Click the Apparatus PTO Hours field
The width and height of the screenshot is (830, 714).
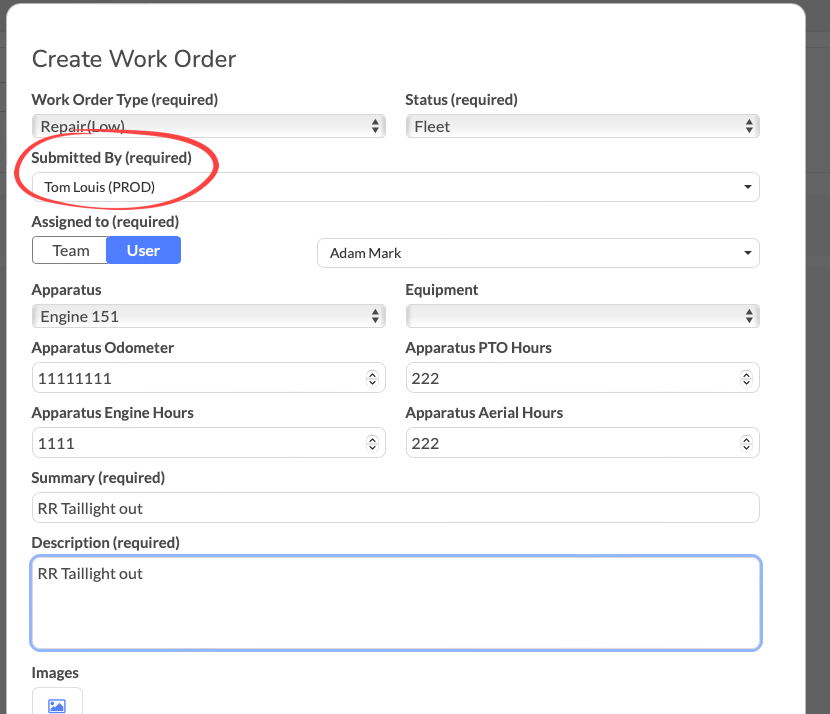coord(583,378)
